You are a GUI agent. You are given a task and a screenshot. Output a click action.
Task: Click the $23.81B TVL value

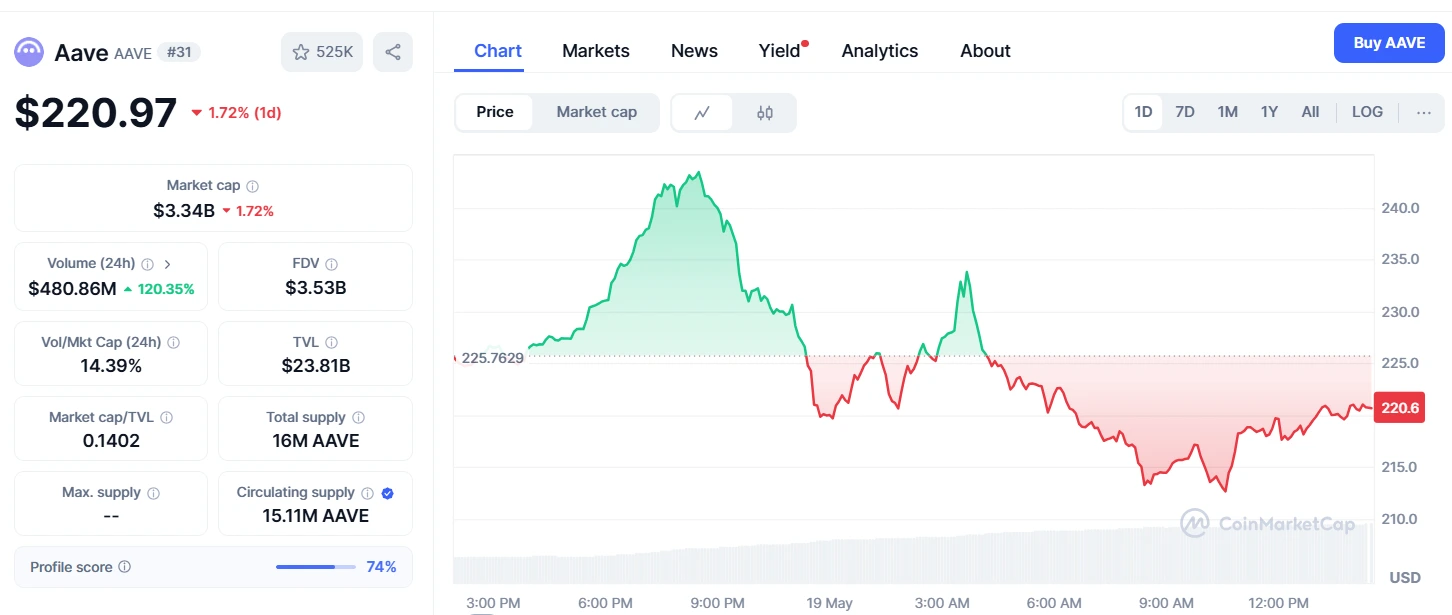pos(315,366)
